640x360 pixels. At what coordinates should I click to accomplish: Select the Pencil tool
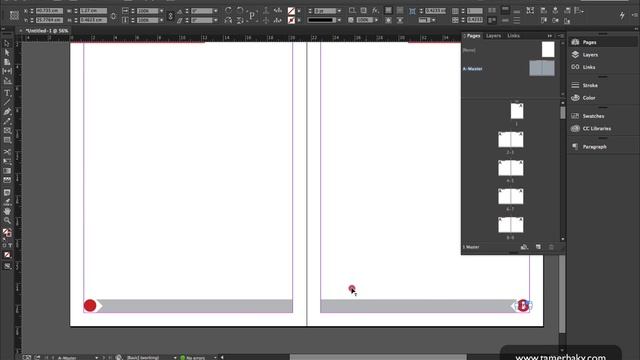(x=7, y=121)
